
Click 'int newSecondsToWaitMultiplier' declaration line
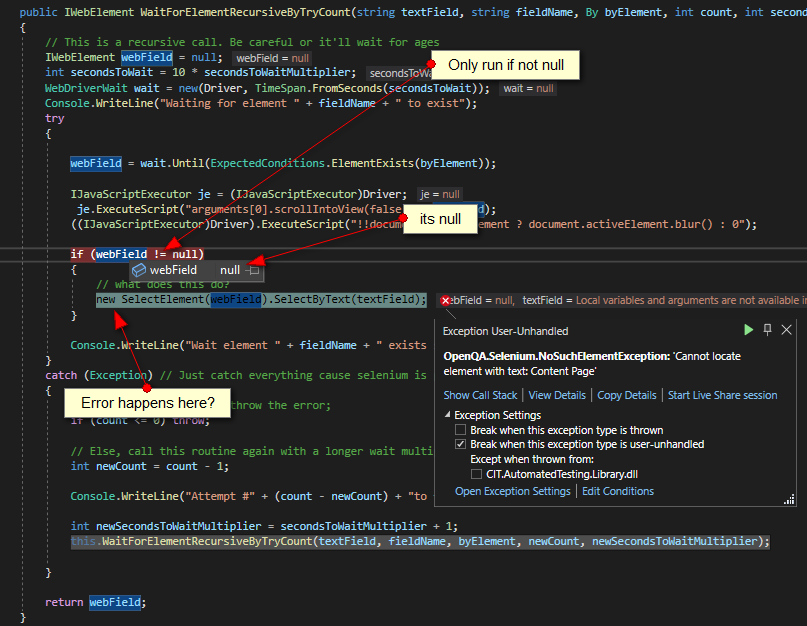point(264,526)
